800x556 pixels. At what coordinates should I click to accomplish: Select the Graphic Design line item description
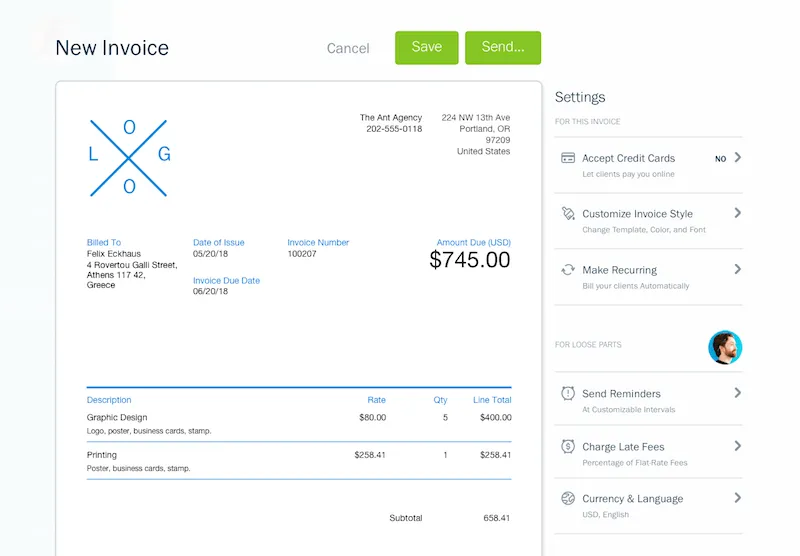(x=117, y=417)
